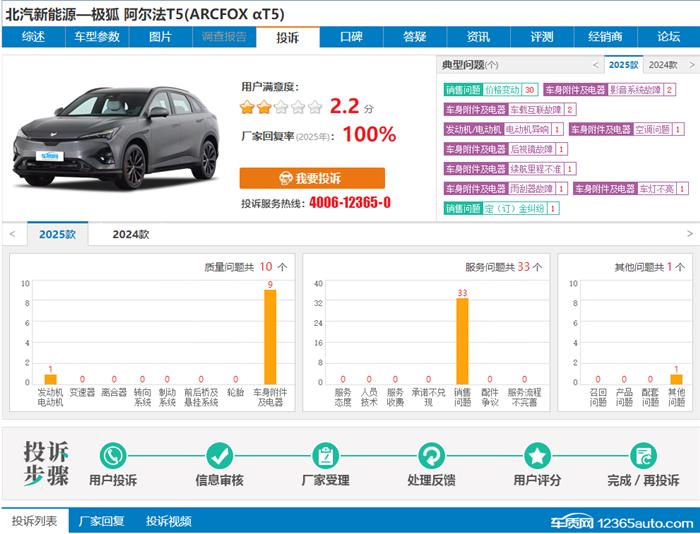Open the 车型参数 navigation tab
Viewport: 700px width, 534px height.
pos(97,37)
